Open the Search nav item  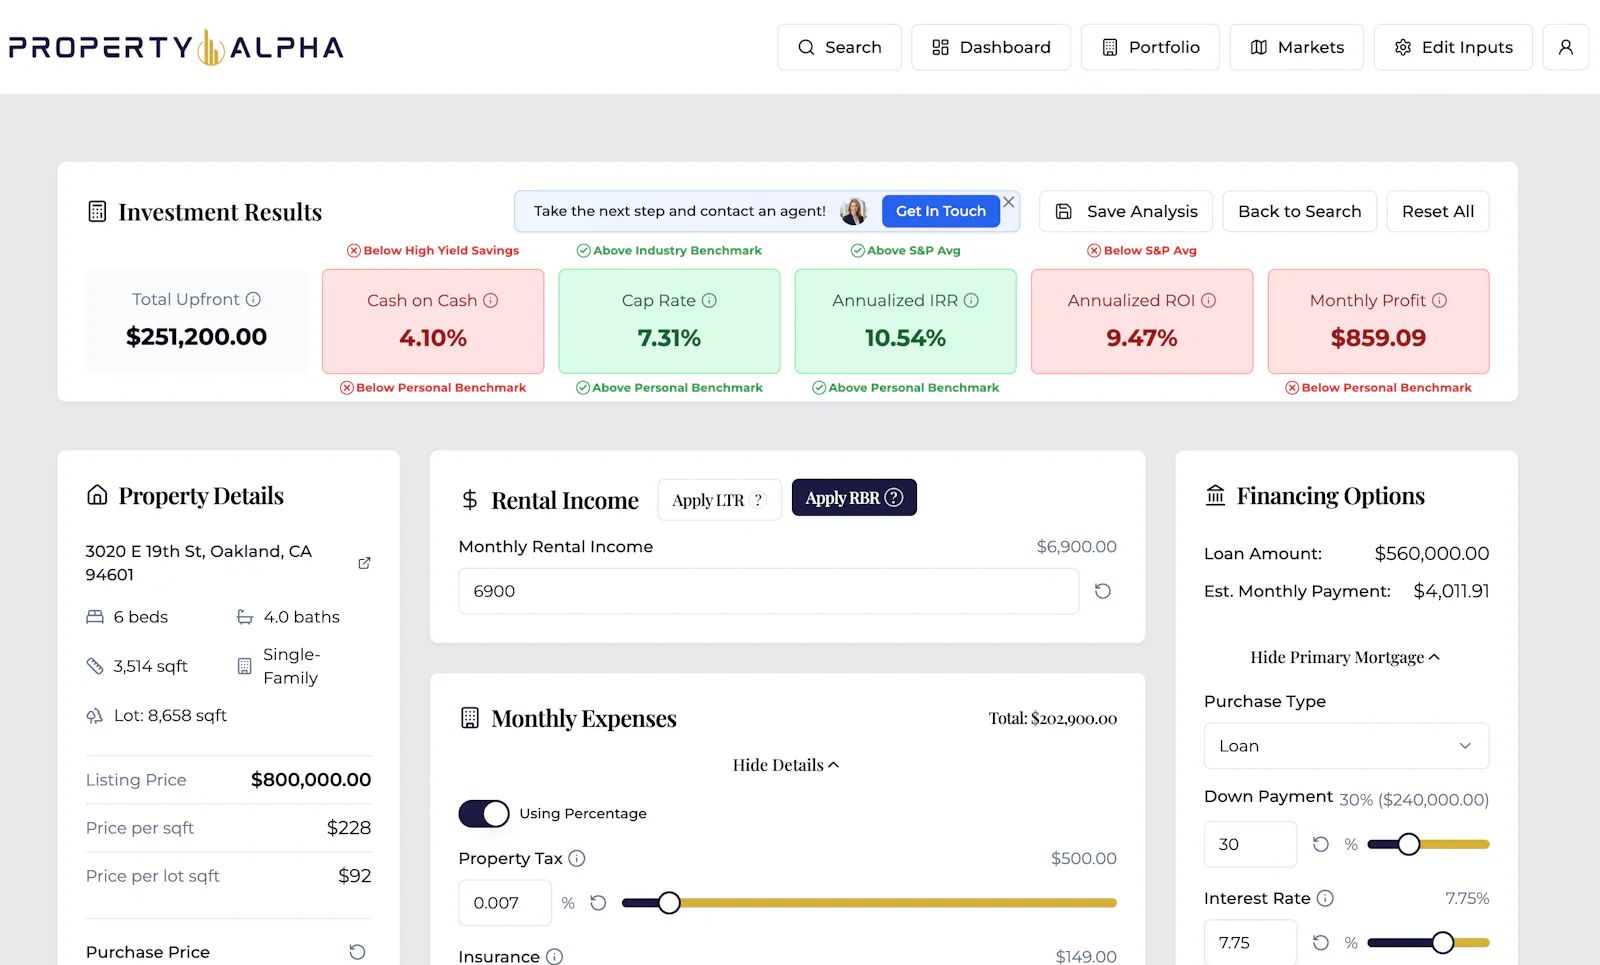pos(839,47)
